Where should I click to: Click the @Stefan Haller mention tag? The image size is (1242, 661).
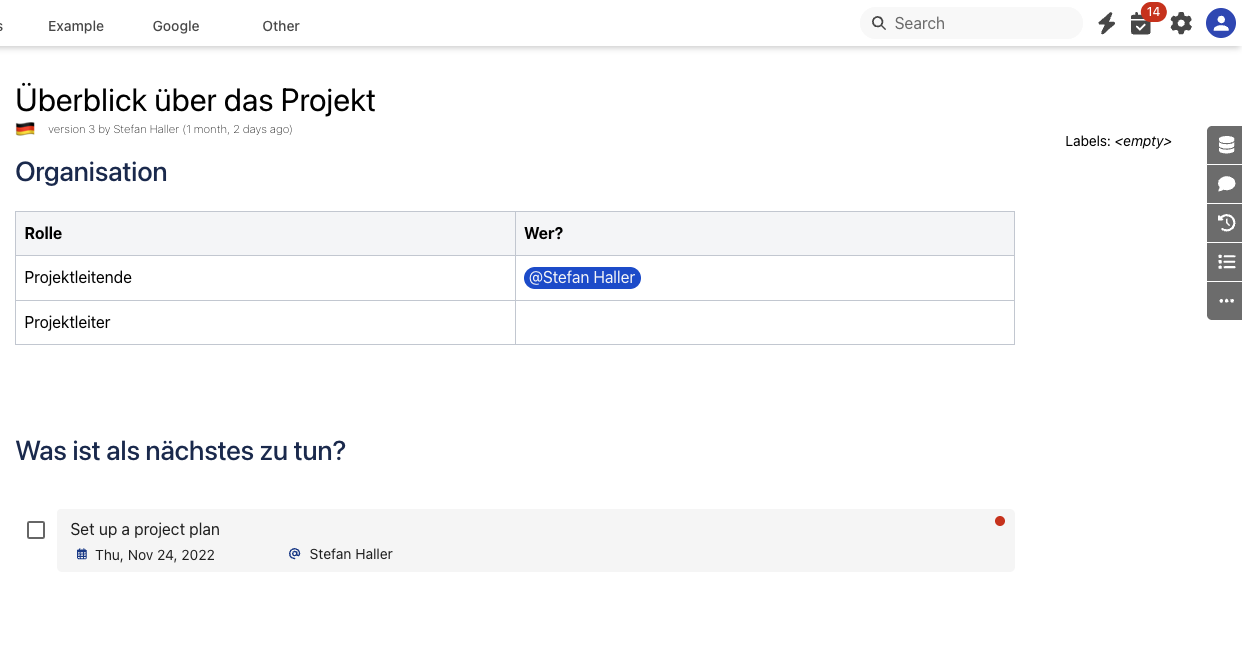[582, 278]
